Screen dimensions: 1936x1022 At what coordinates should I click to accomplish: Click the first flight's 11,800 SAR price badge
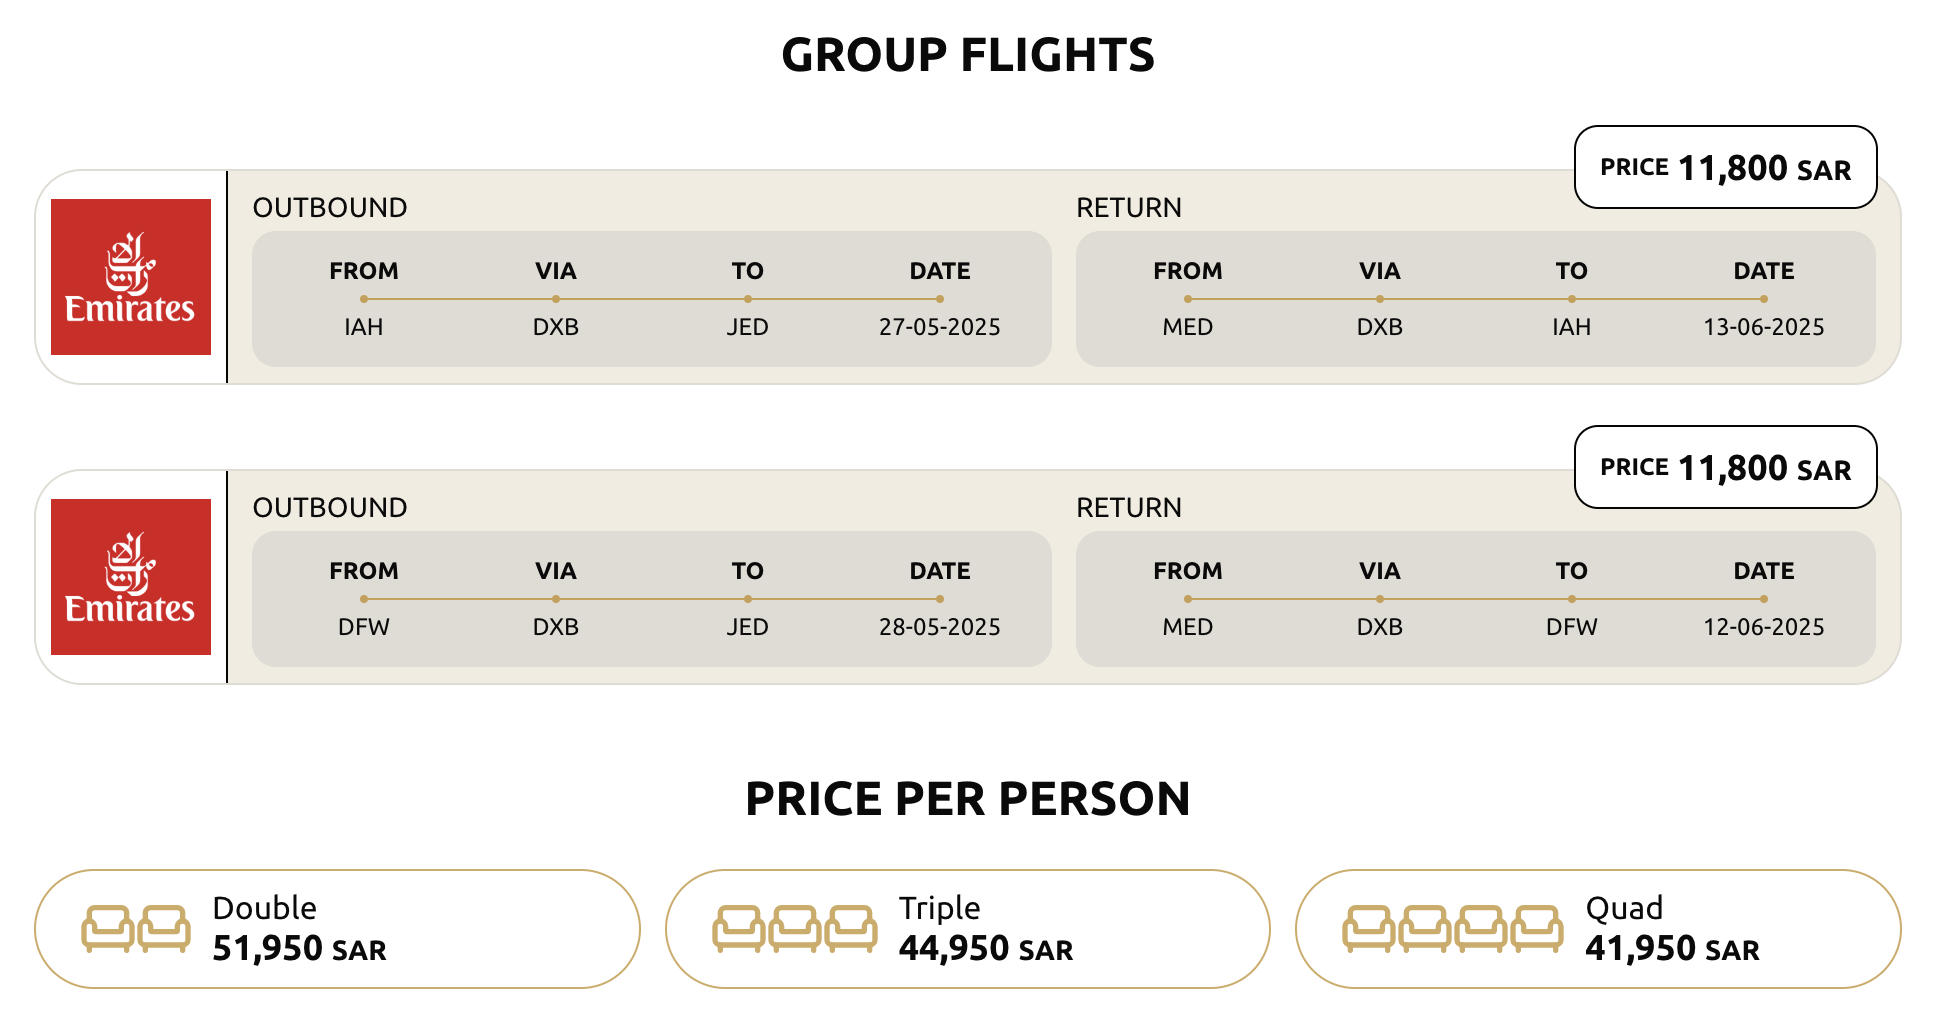tap(1725, 168)
